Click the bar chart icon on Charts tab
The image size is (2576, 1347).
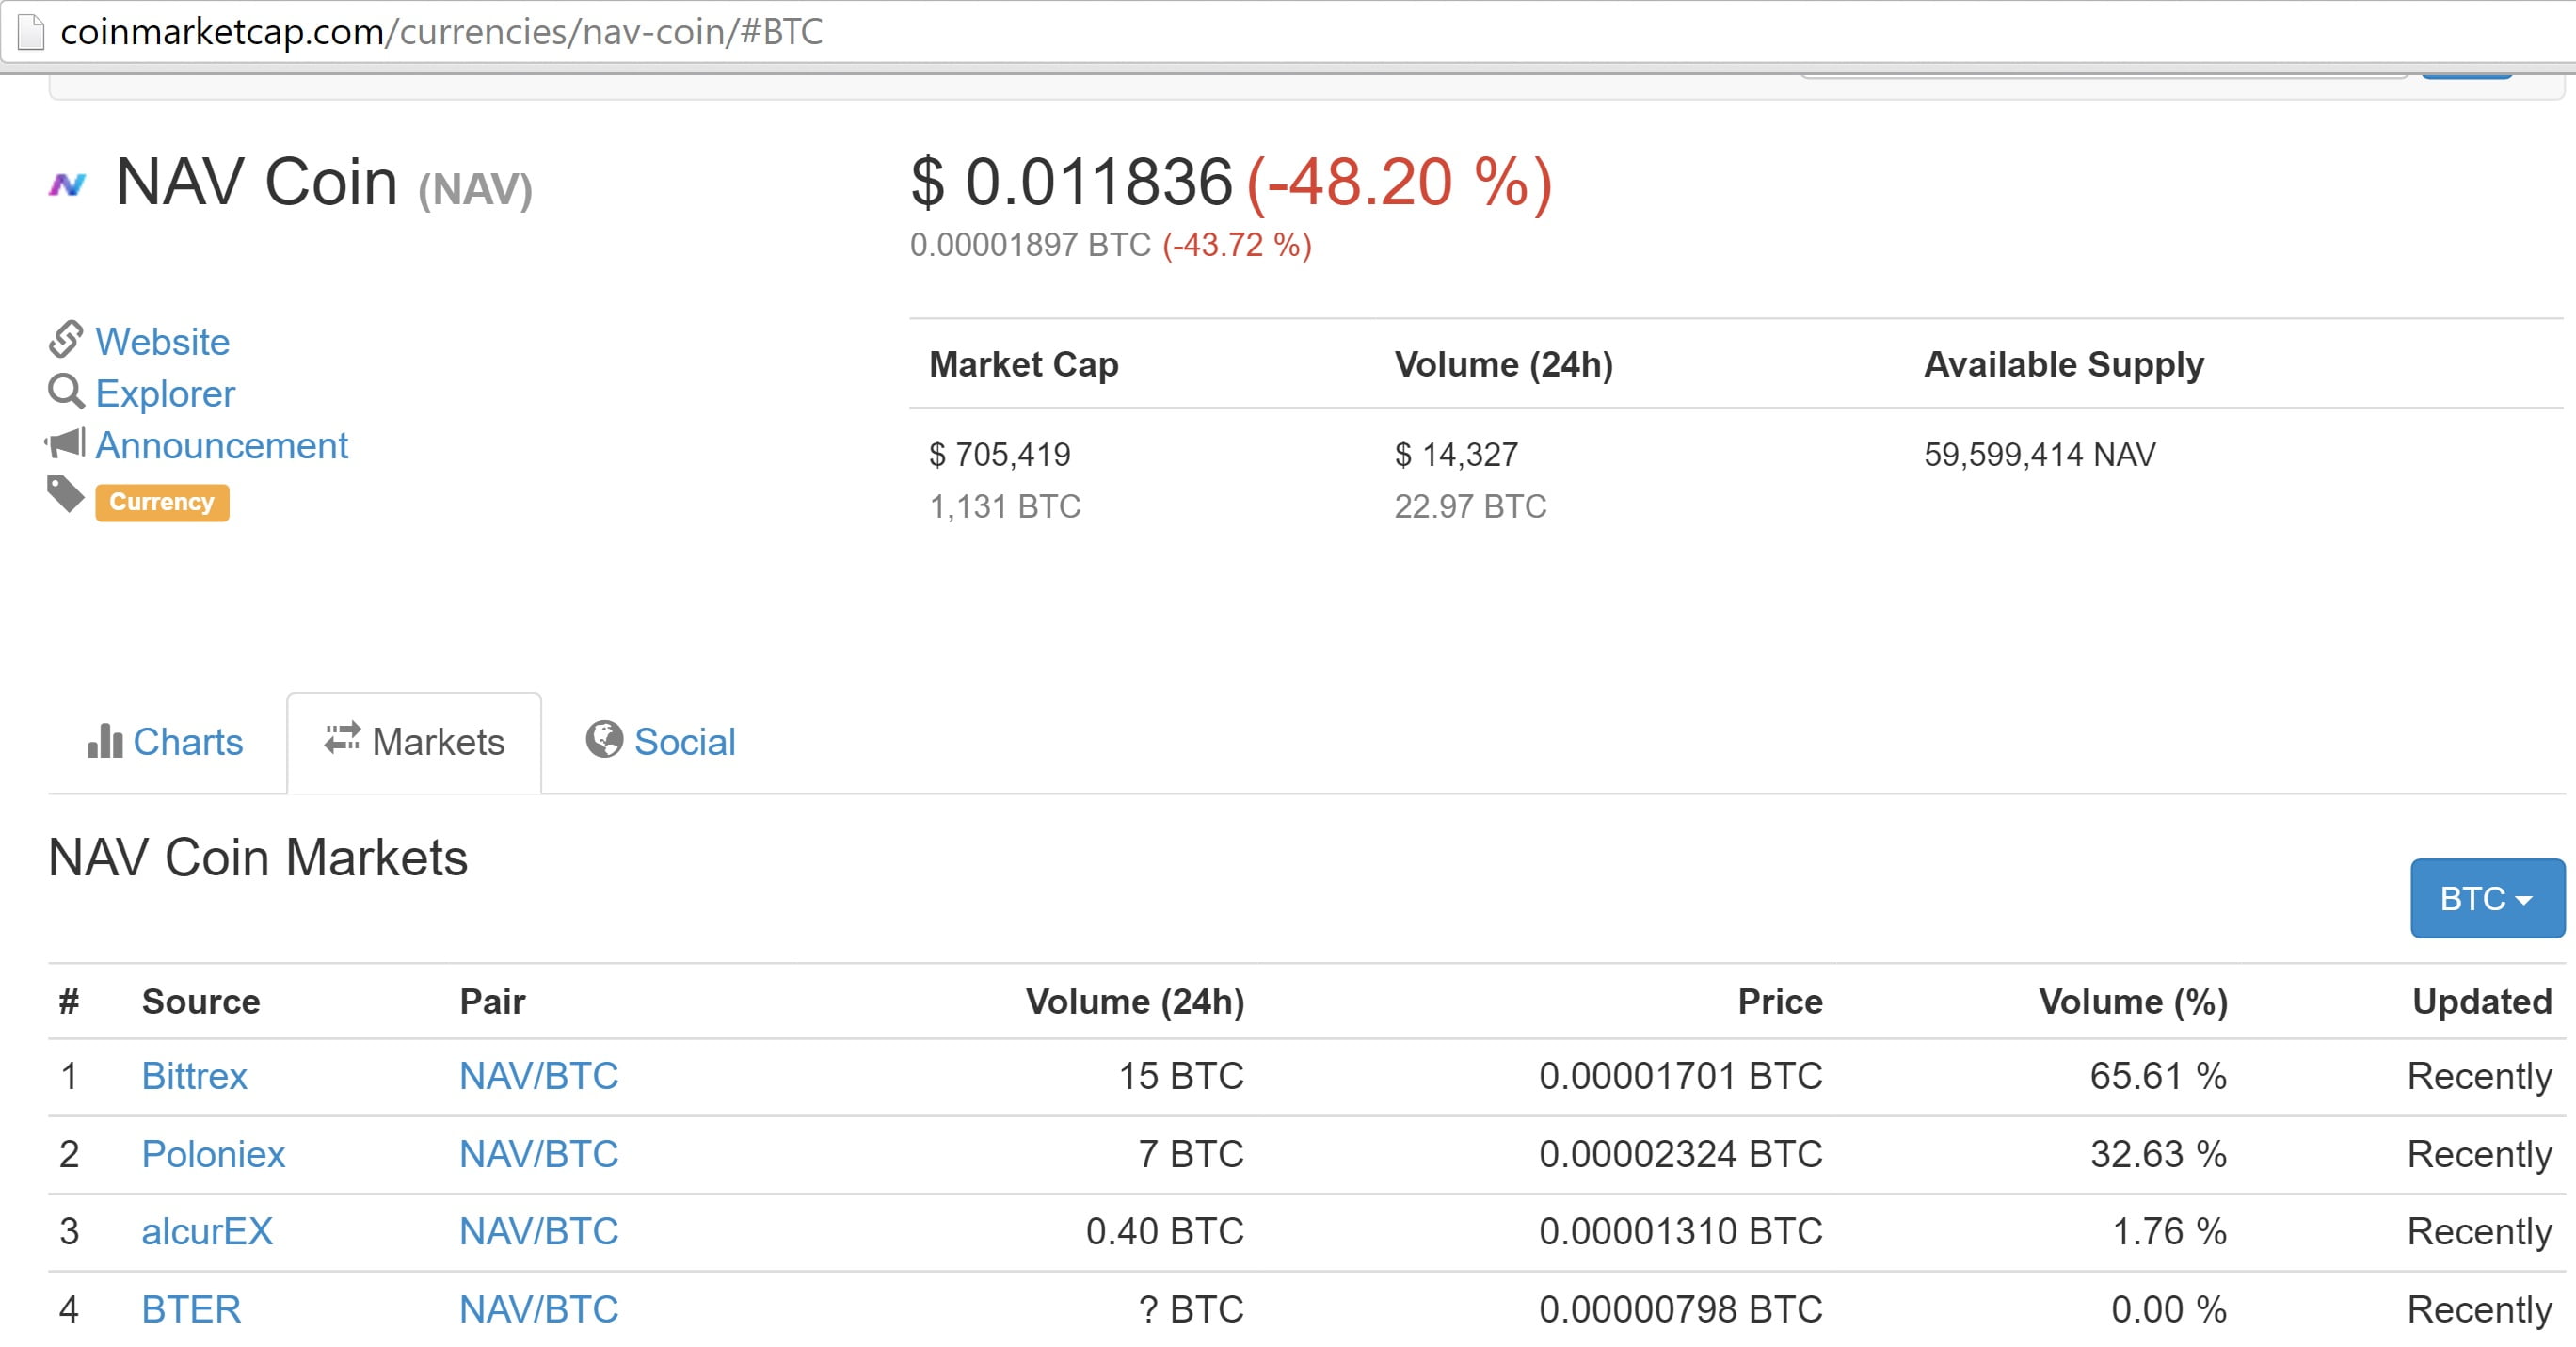tap(105, 741)
